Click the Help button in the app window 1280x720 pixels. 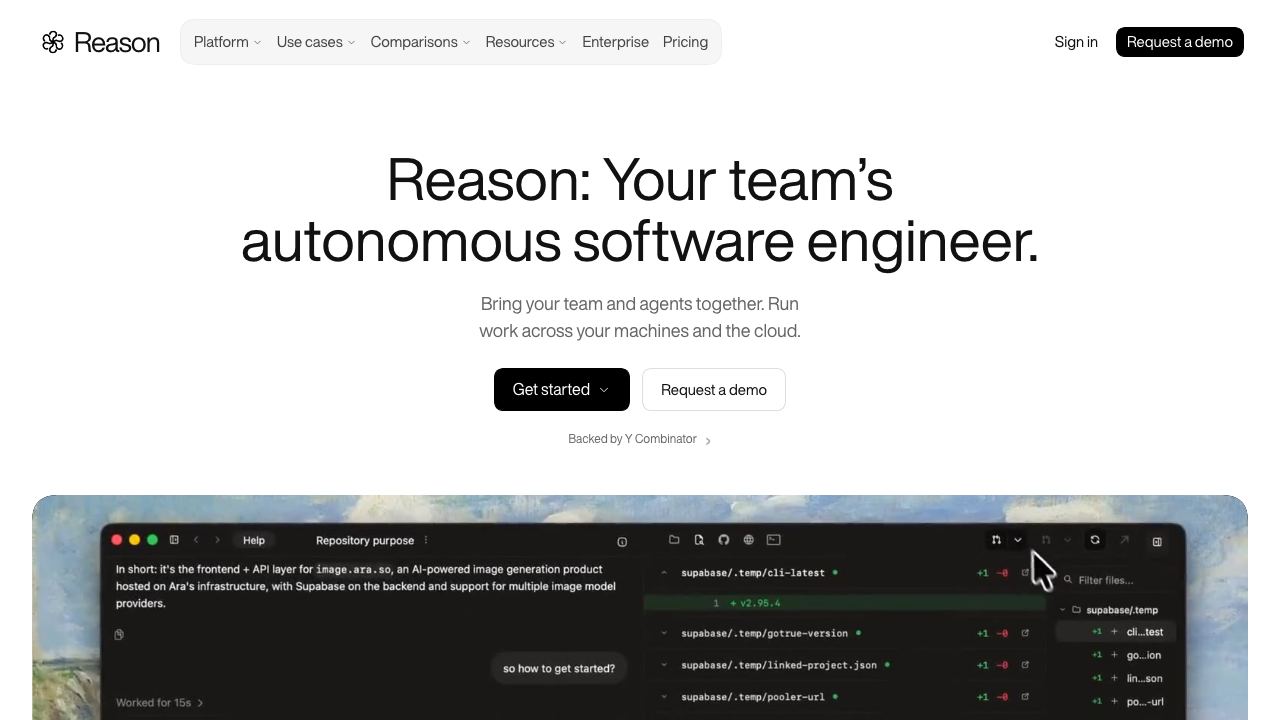pyautogui.click(x=254, y=540)
